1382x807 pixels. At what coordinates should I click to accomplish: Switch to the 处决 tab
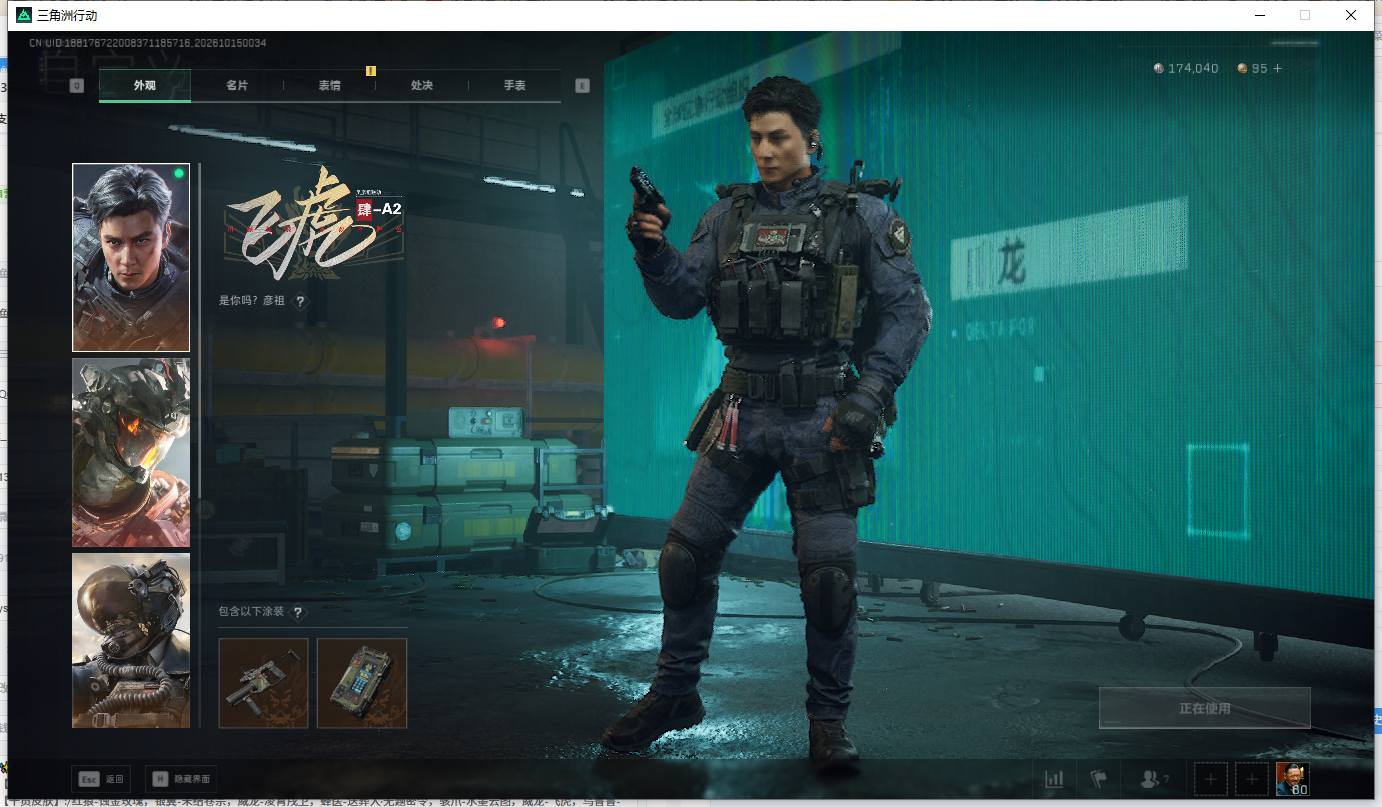(x=422, y=86)
